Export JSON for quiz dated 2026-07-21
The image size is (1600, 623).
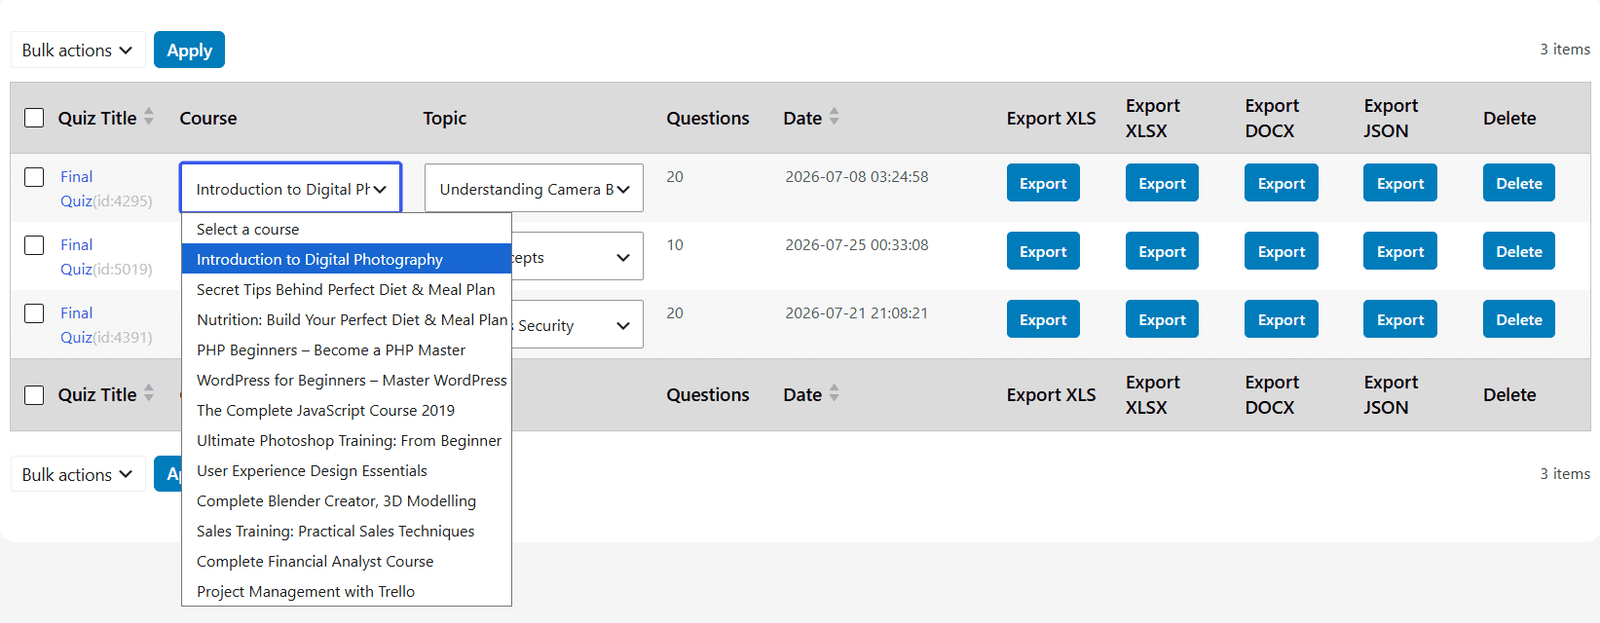tap(1400, 320)
